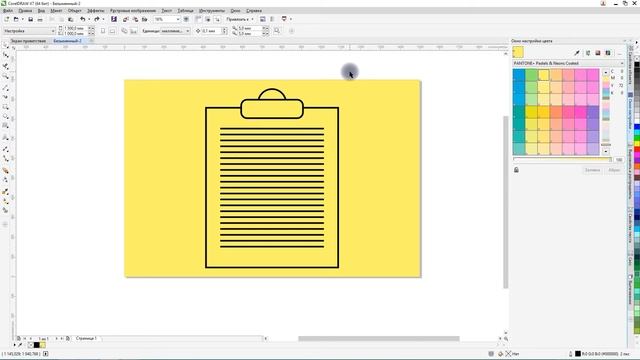Select the Parallel Dimension tool
Image resolution: width=640 pixels, height=360 pixels.
pyautogui.click(x=5, y=149)
